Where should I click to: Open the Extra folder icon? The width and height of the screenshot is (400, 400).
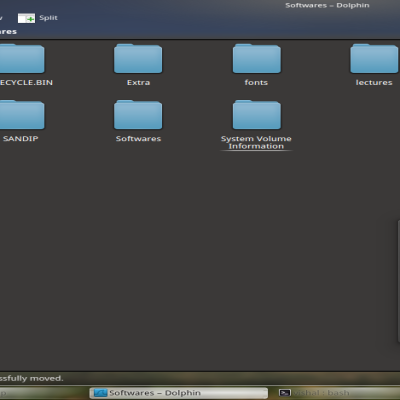138,59
